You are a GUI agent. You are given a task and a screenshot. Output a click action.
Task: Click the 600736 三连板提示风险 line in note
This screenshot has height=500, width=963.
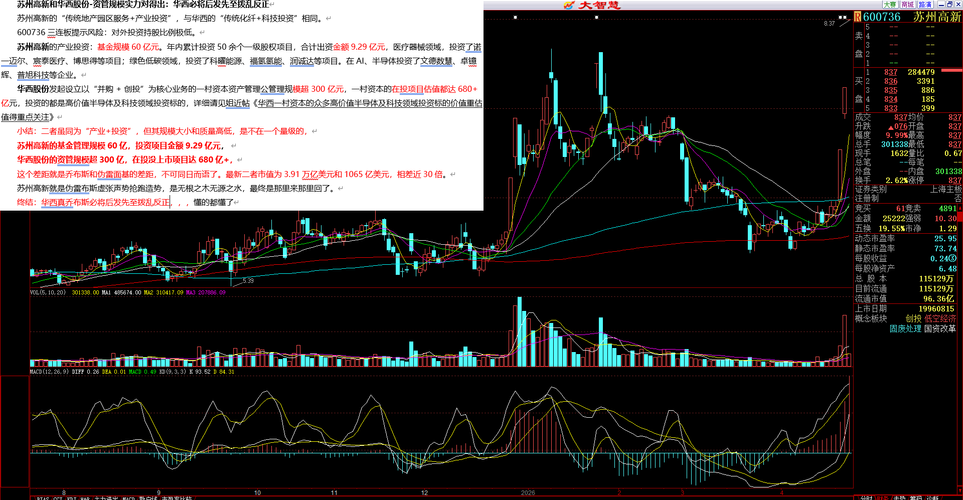(x=108, y=33)
